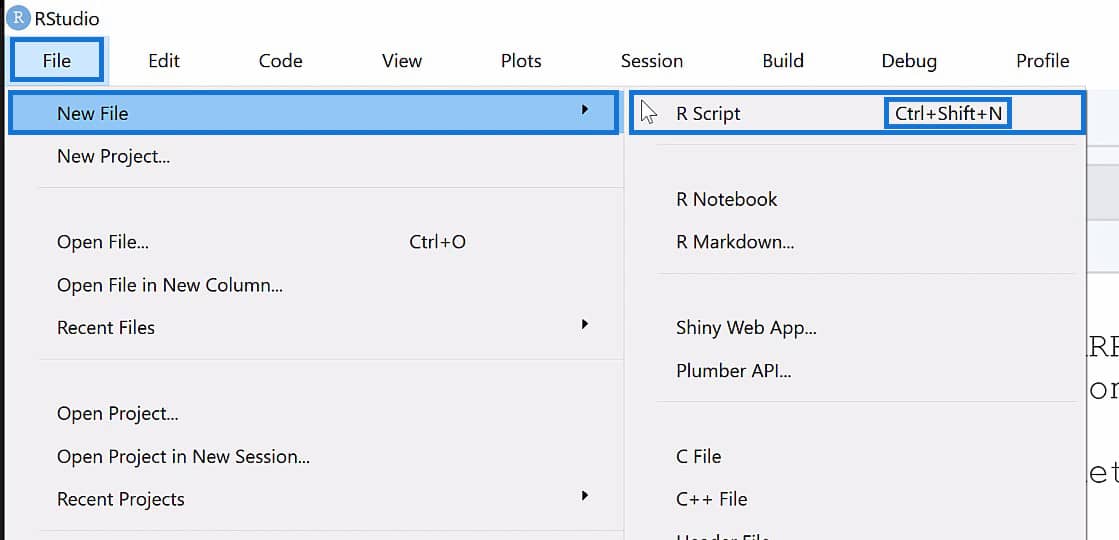Create a new C++ File
1119x540 pixels.
pos(712,499)
